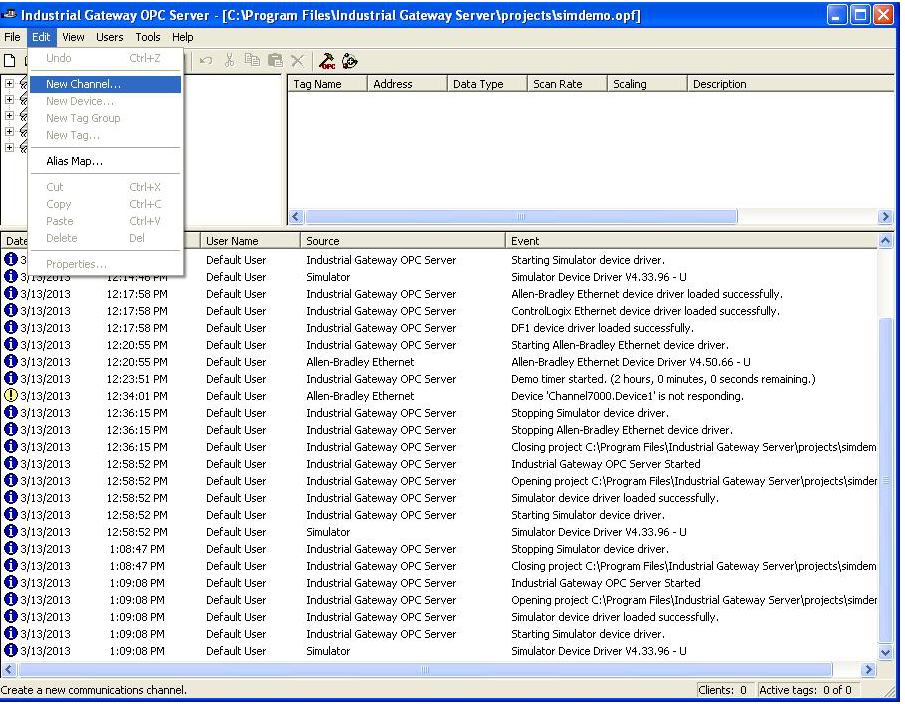Select Alias Map in the Edit menu
Viewport: 905px width, 704px height.
point(76,160)
